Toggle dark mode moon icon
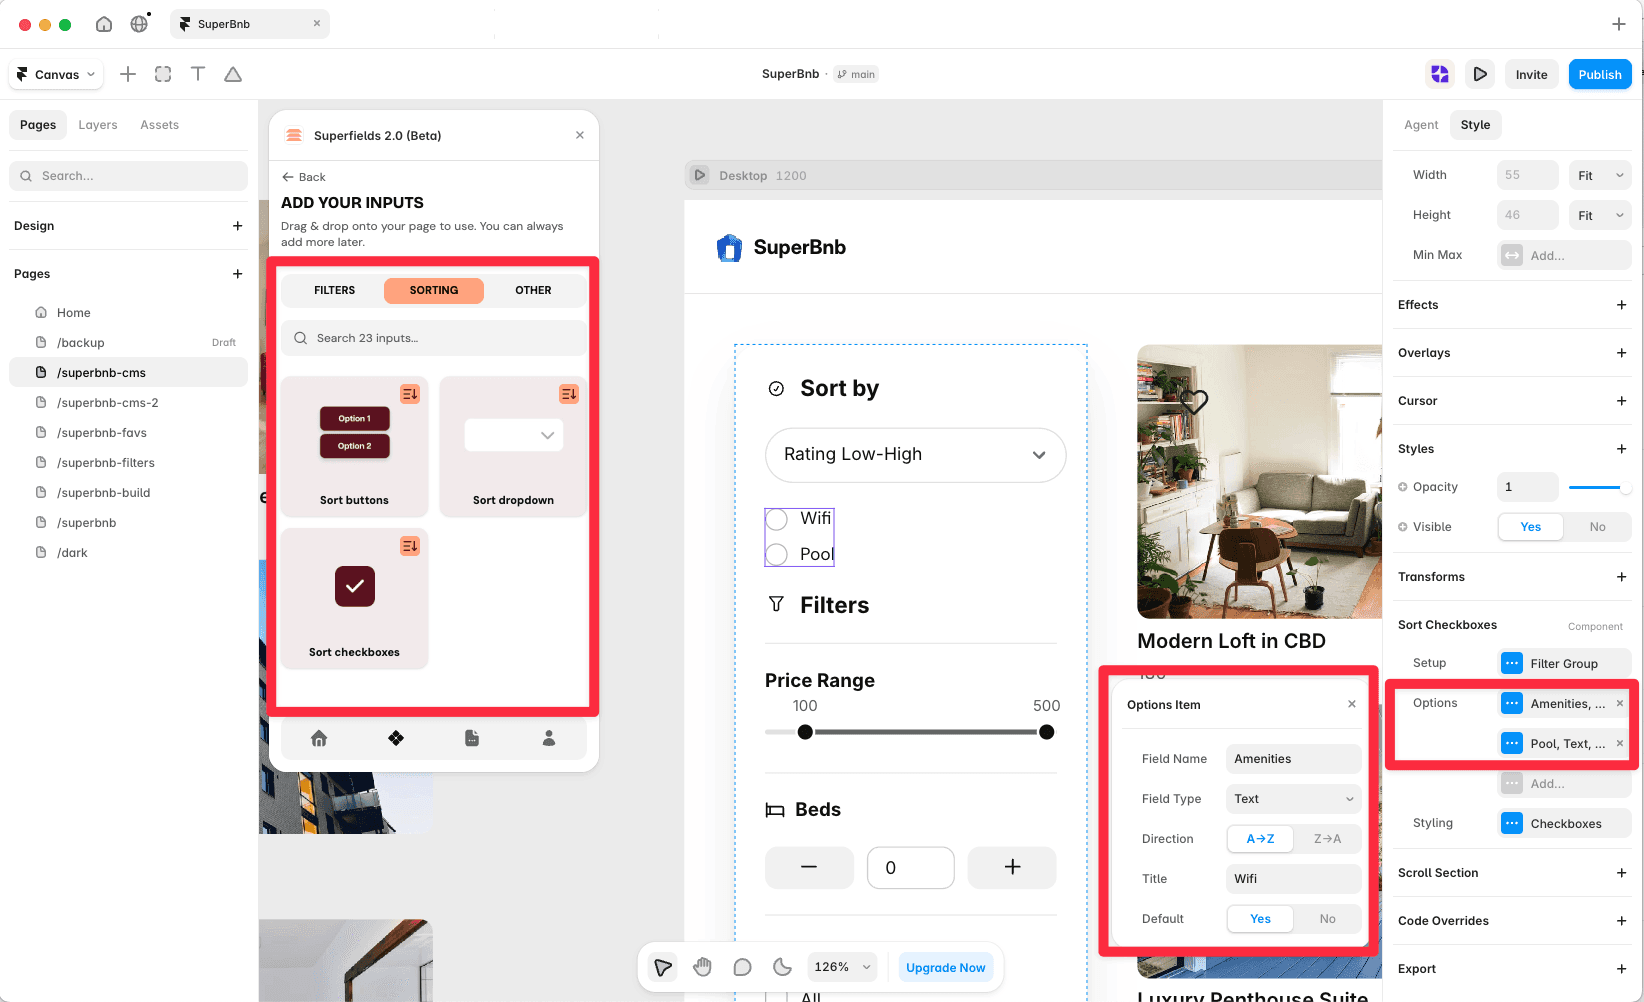This screenshot has height=1002, width=1644. tap(782, 967)
